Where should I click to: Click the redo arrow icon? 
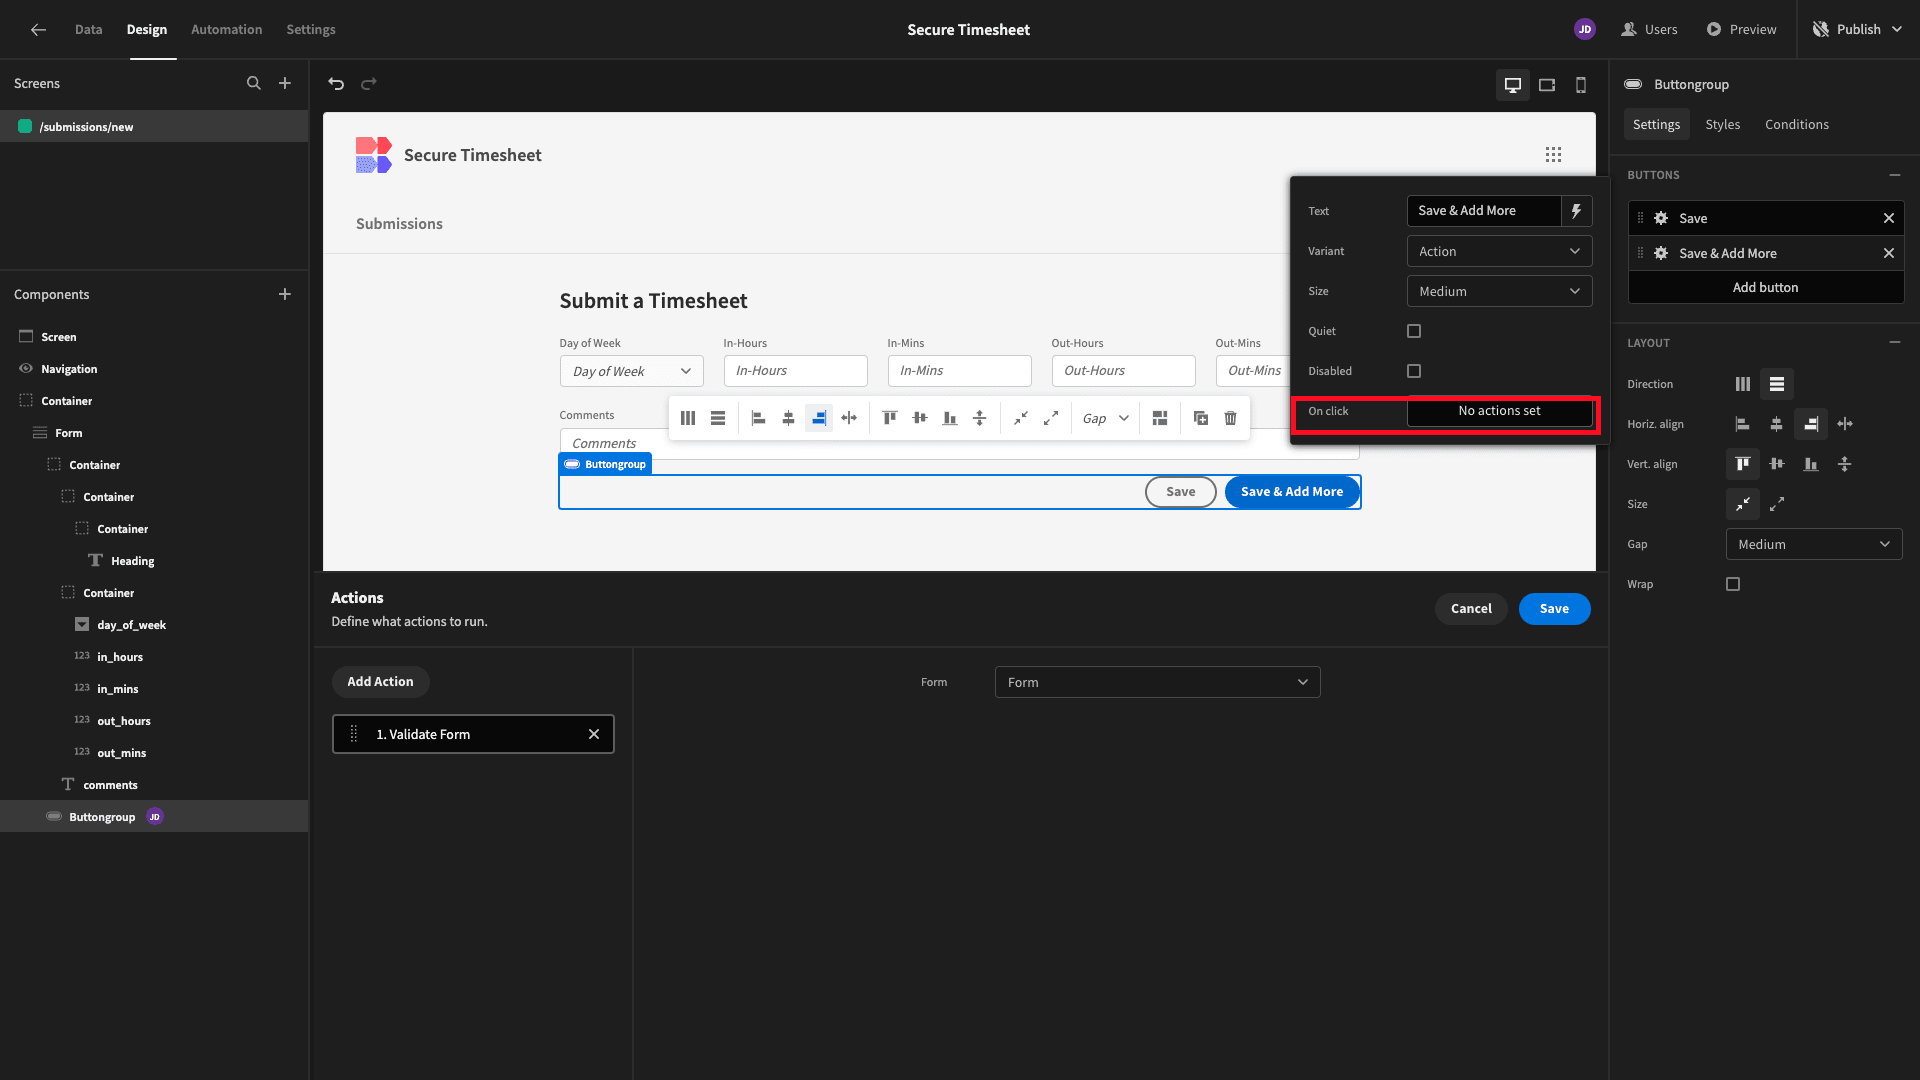(x=369, y=84)
